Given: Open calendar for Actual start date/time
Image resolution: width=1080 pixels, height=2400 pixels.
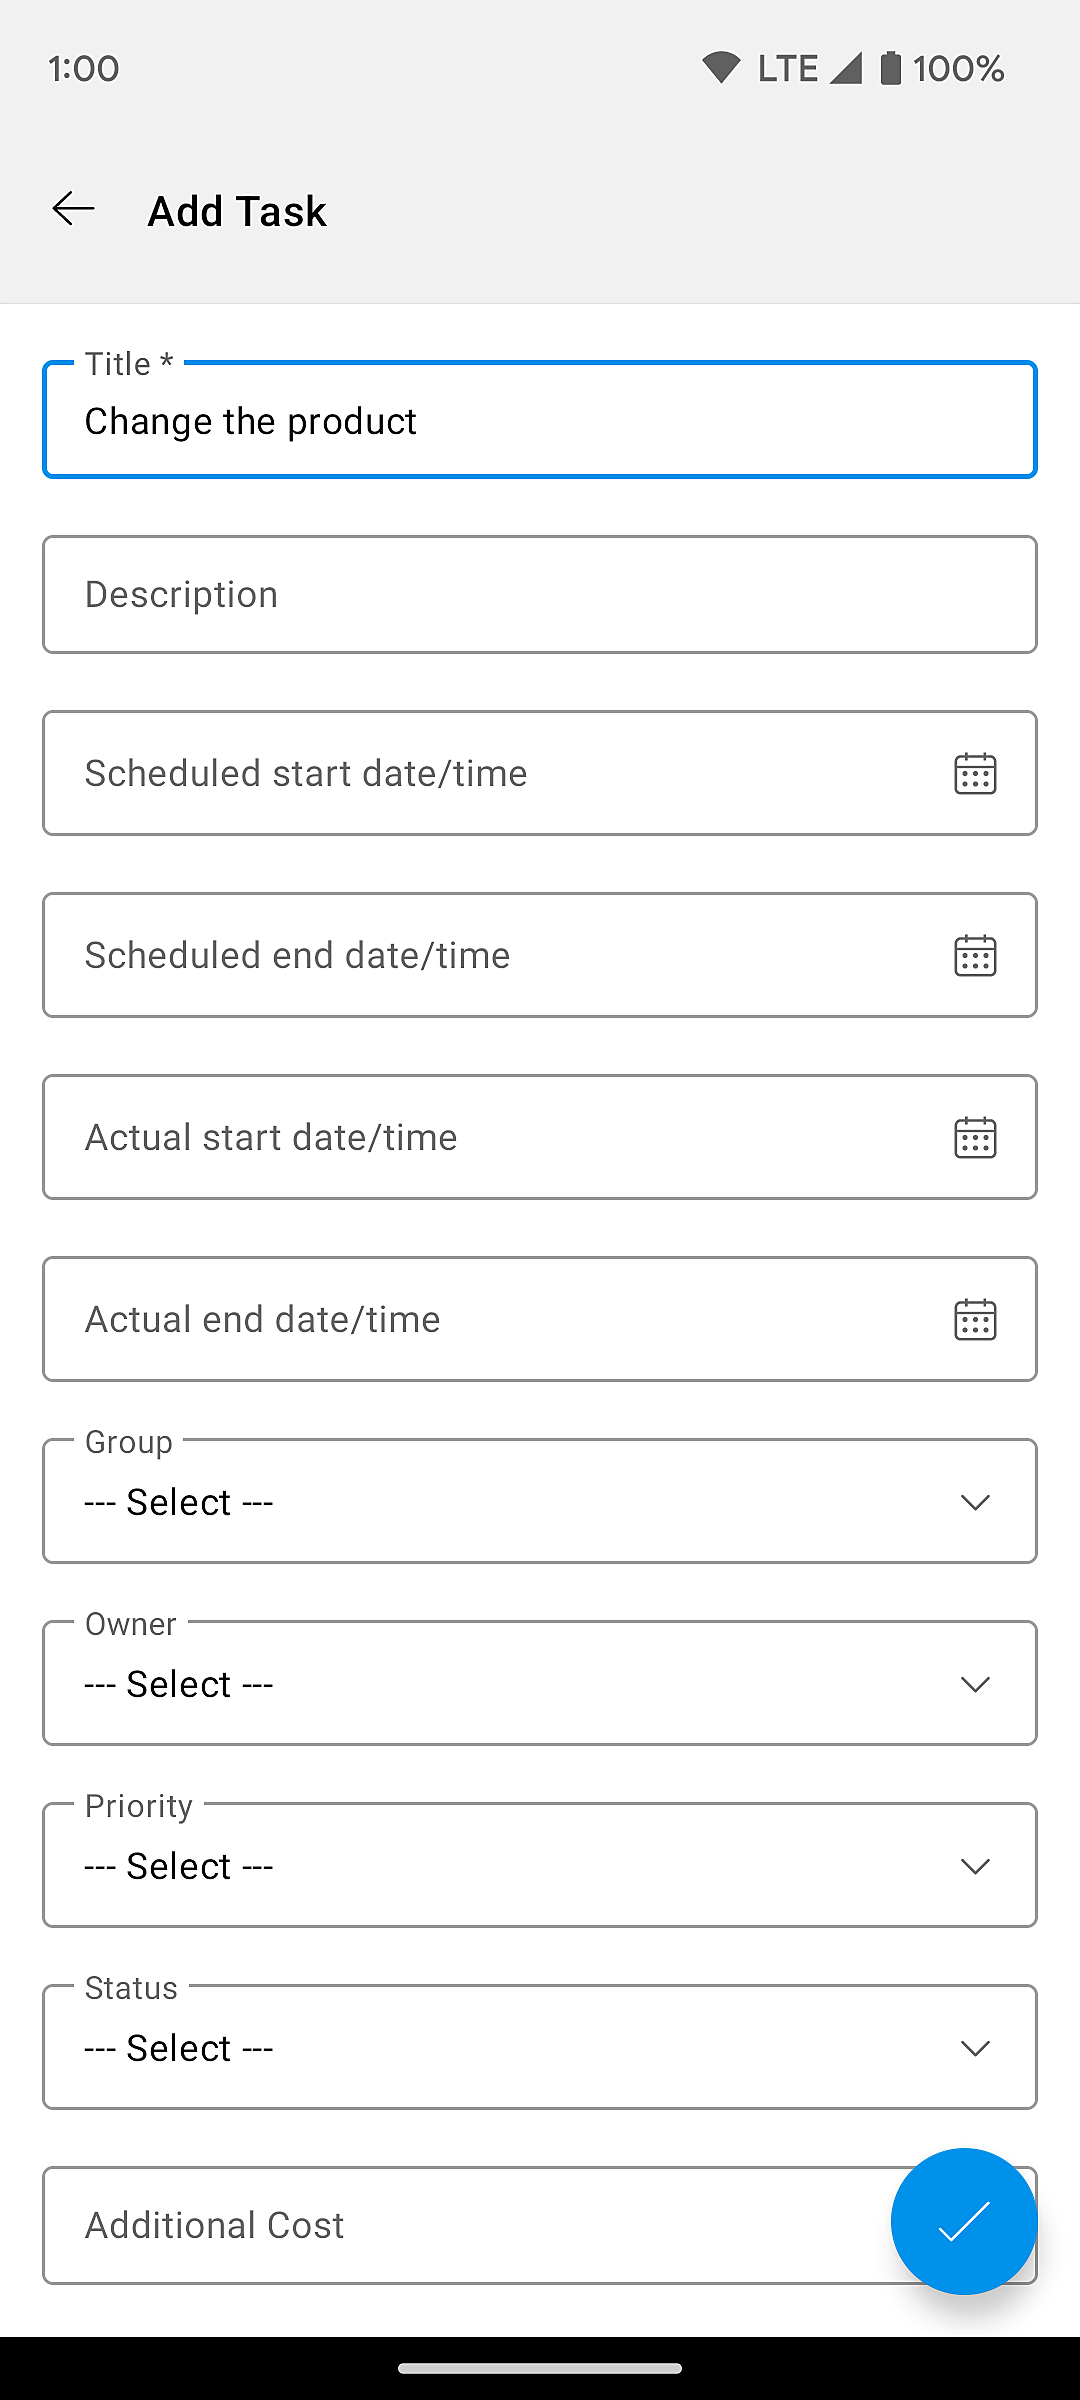Looking at the screenshot, I should (x=975, y=1137).
